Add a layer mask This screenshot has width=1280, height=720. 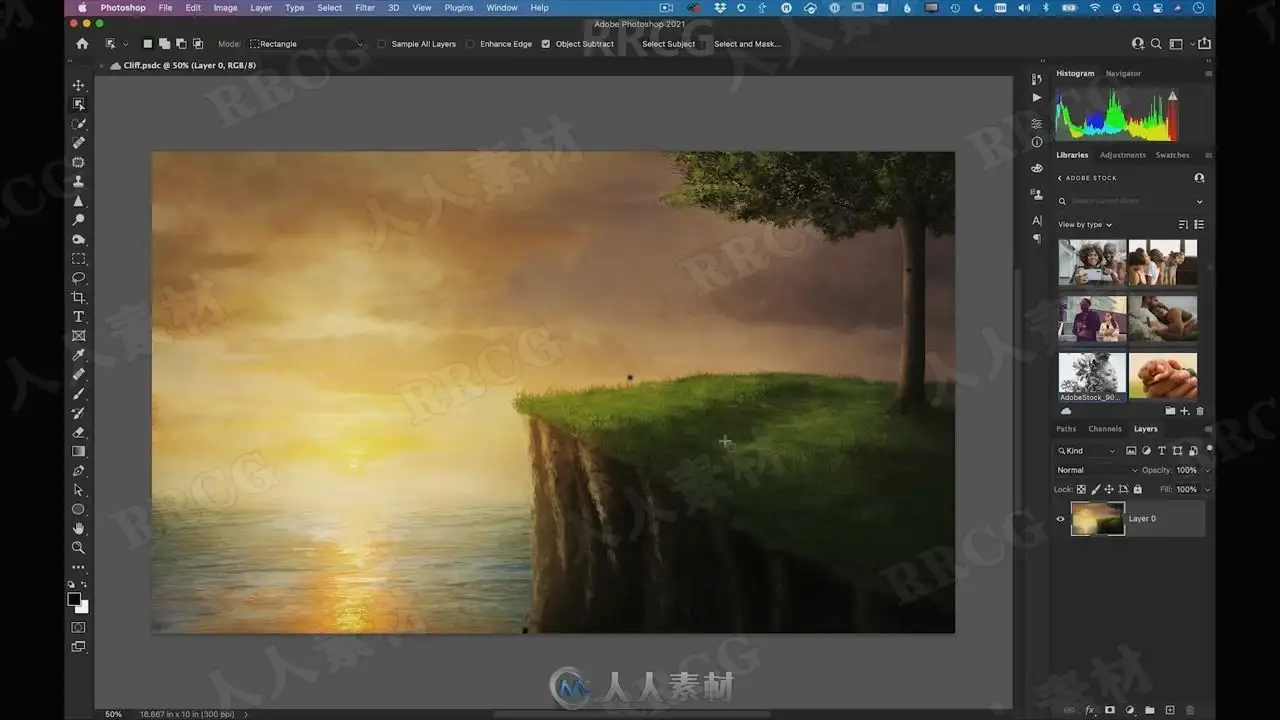(x=1109, y=710)
